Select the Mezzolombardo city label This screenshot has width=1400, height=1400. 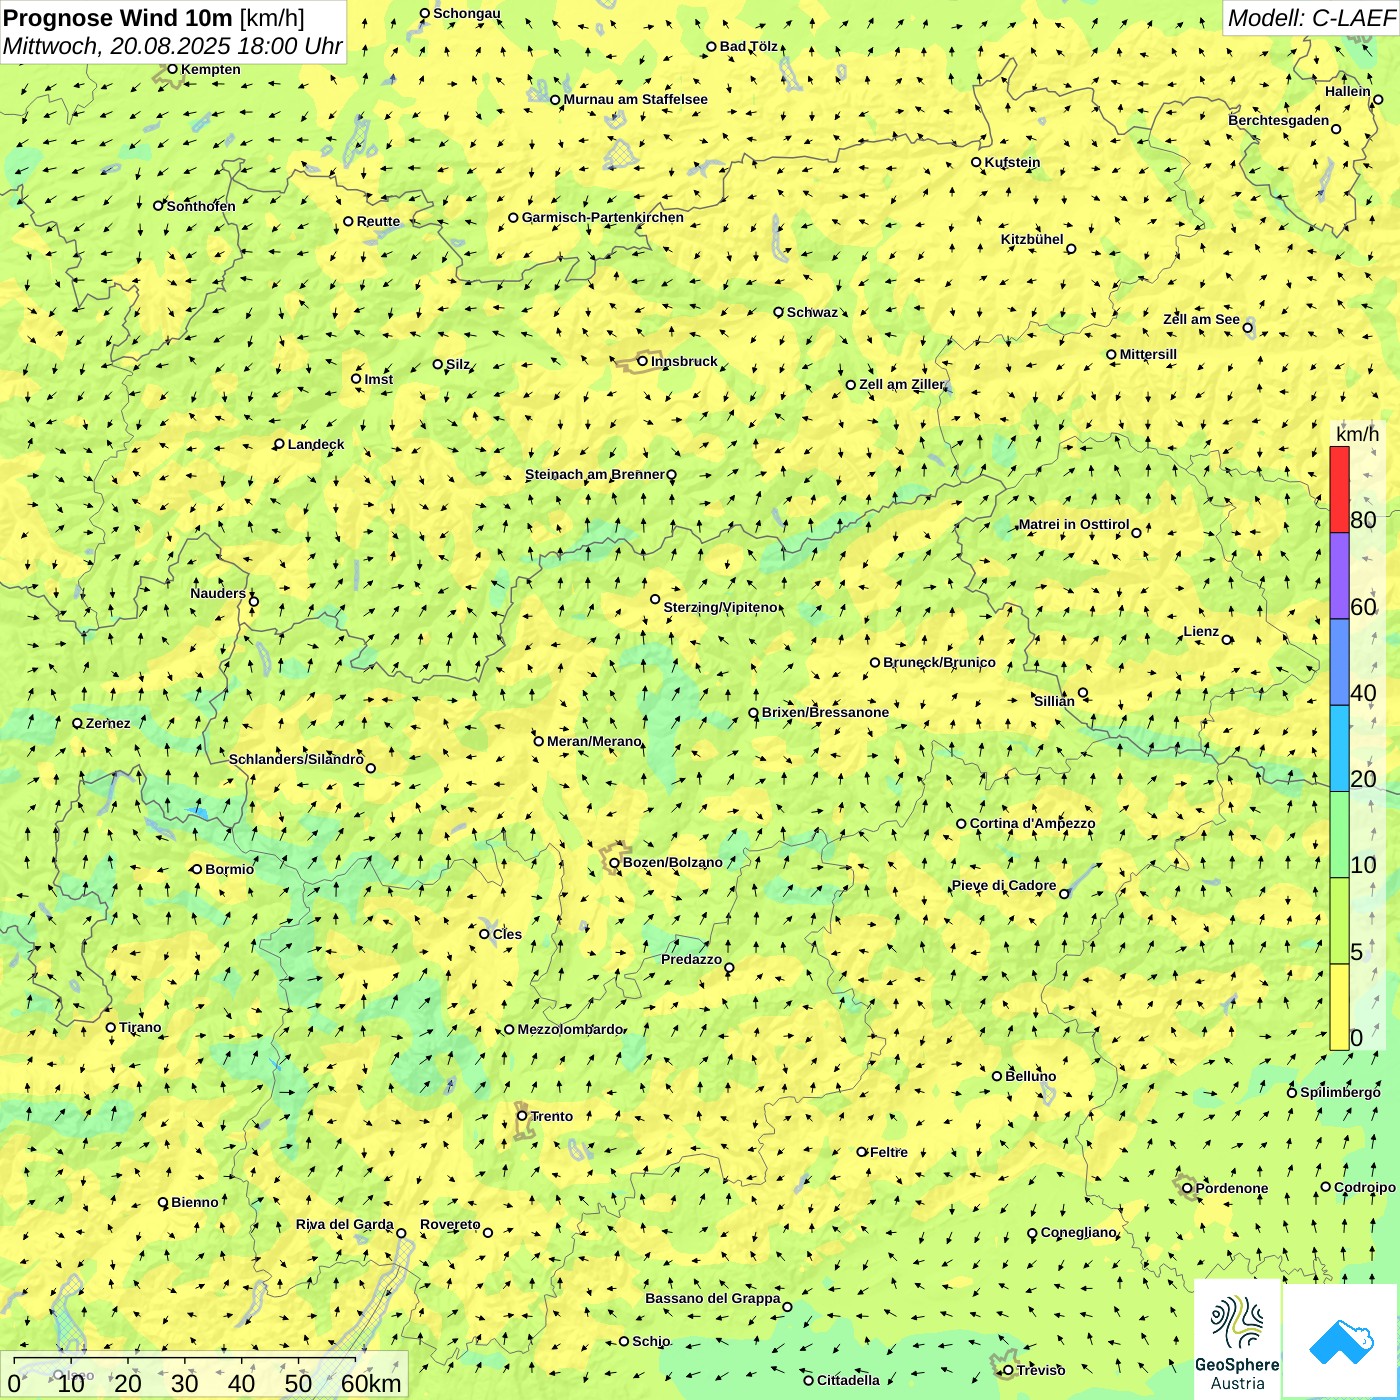pyautogui.click(x=570, y=1029)
